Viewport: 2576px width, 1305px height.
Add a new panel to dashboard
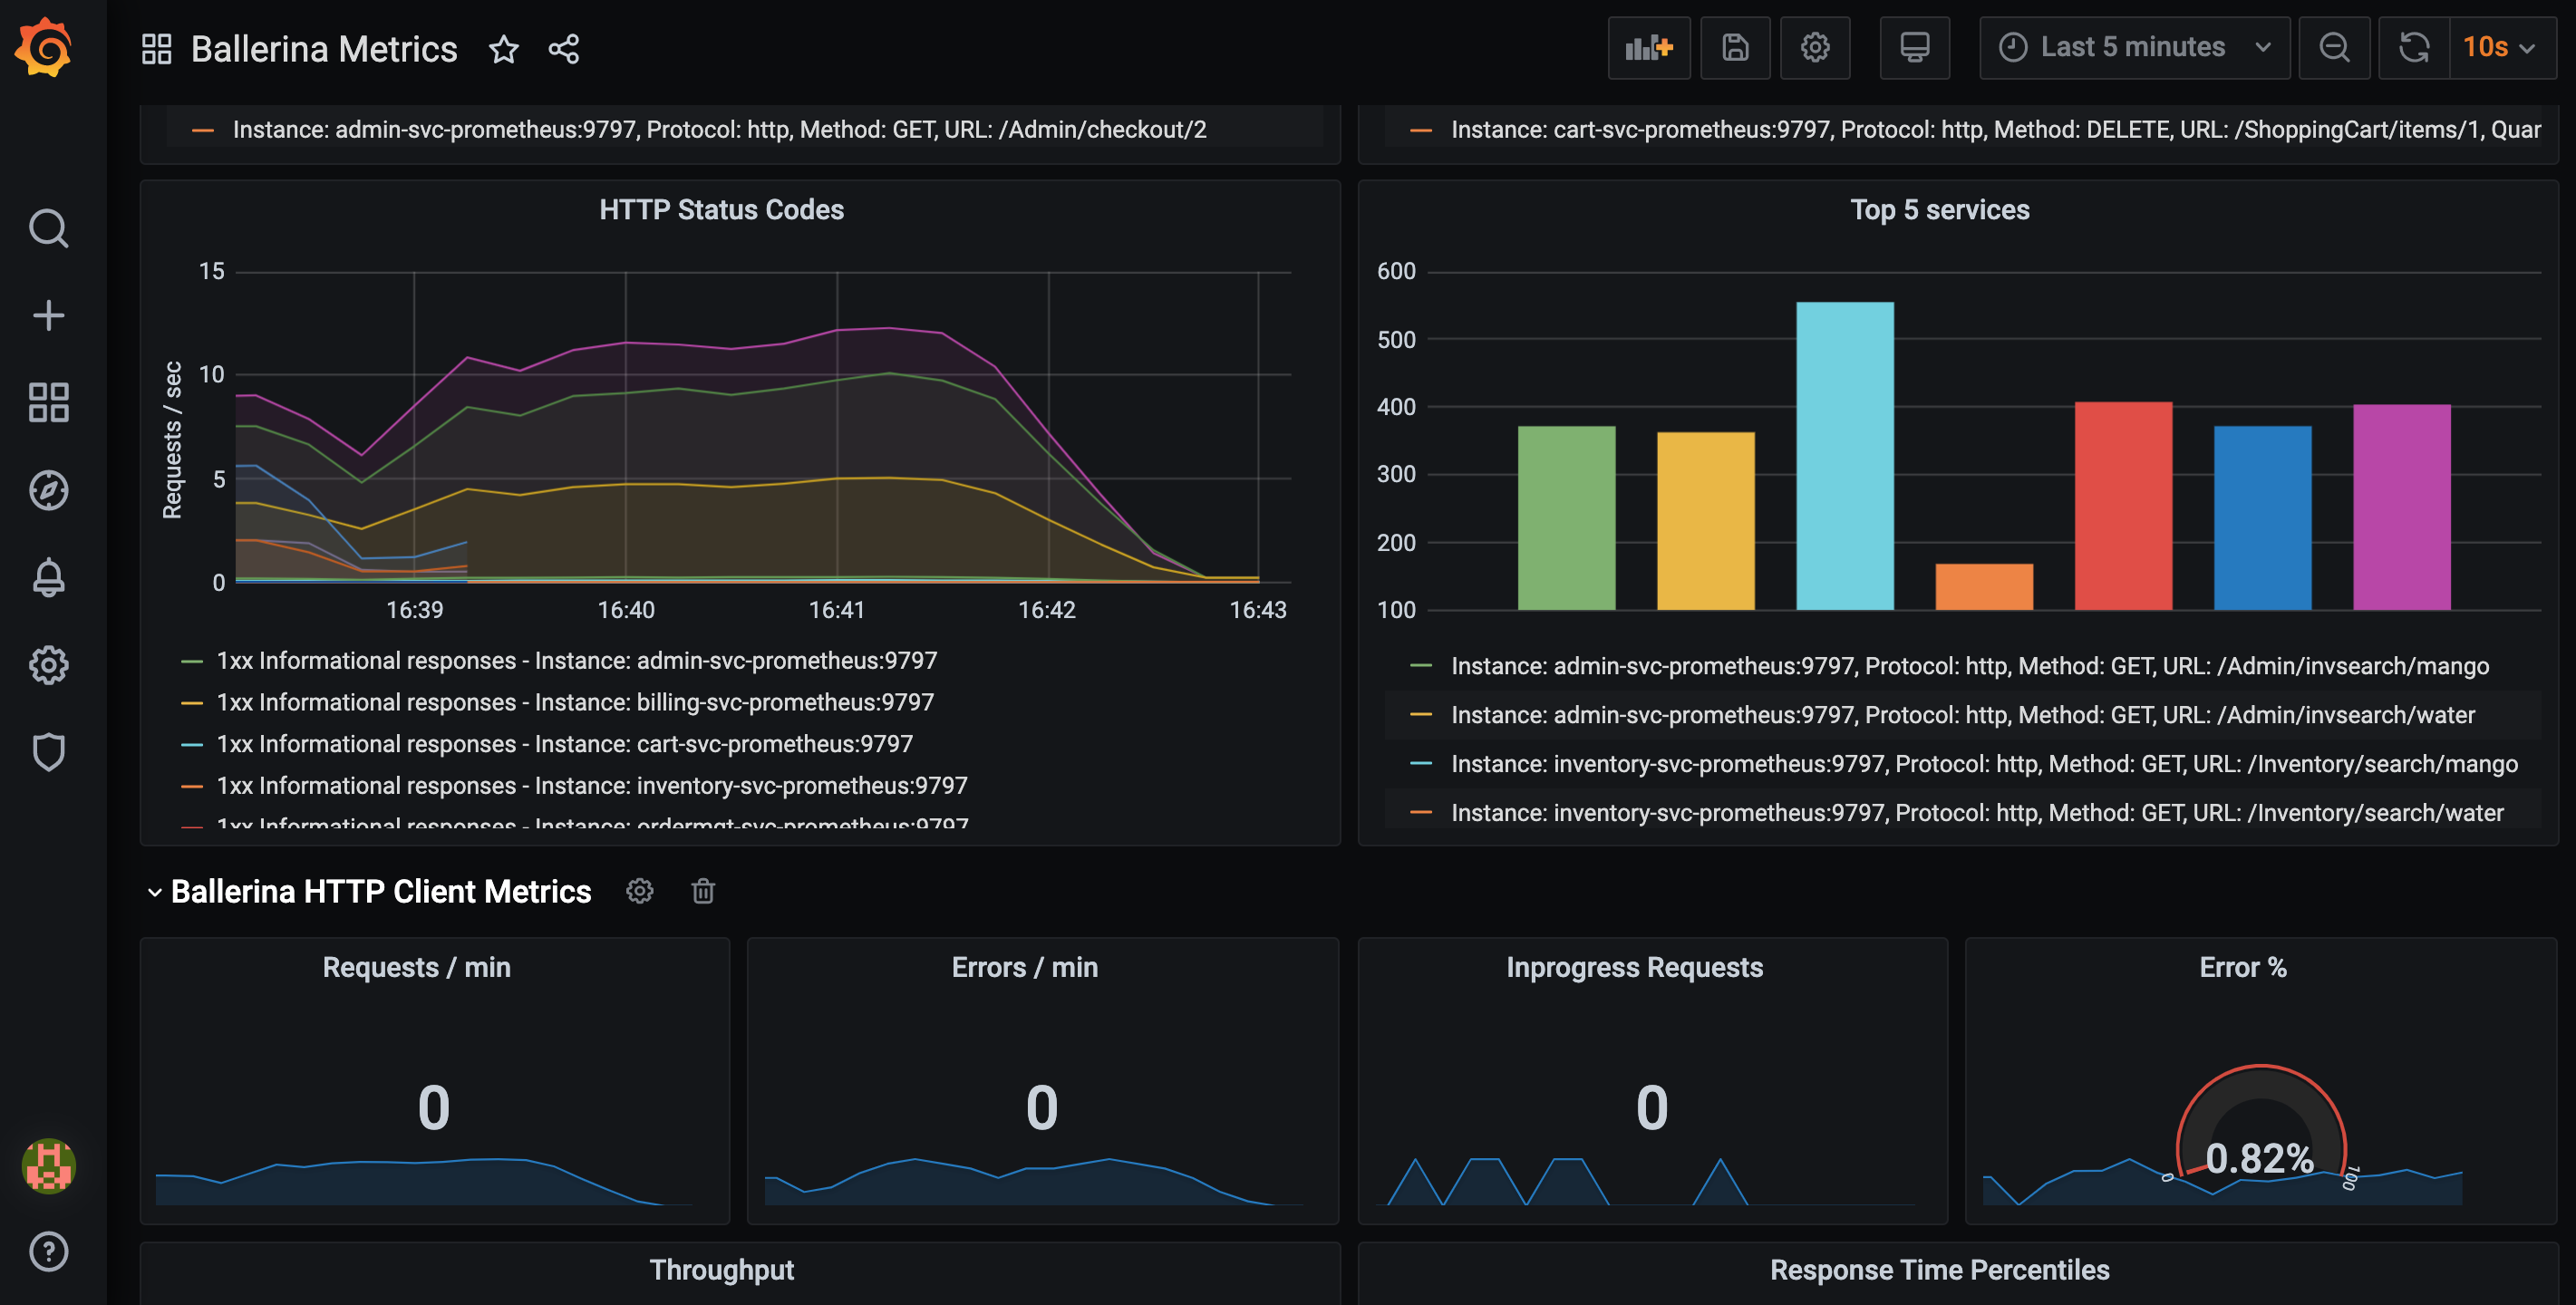coord(1649,48)
